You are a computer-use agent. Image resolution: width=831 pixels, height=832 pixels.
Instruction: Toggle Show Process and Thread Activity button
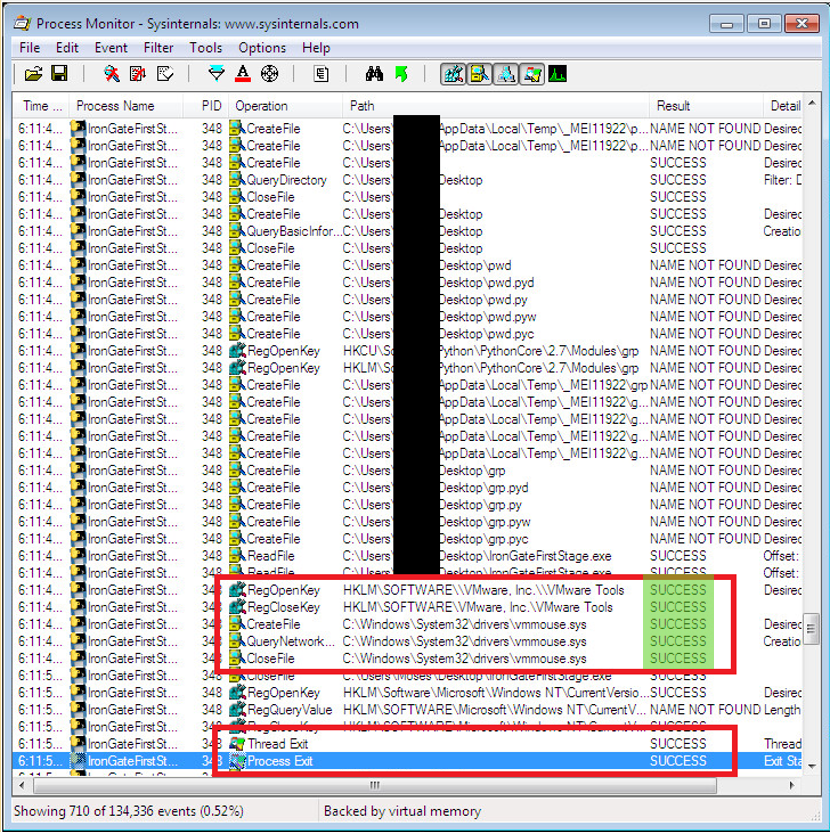coord(532,74)
